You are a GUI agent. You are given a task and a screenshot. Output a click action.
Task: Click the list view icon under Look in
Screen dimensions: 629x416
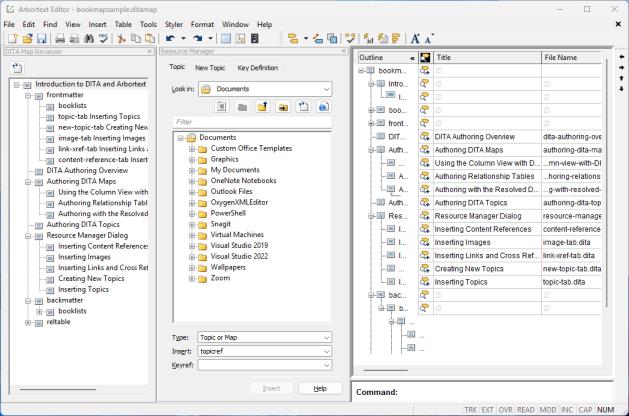(x=222, y=107)
